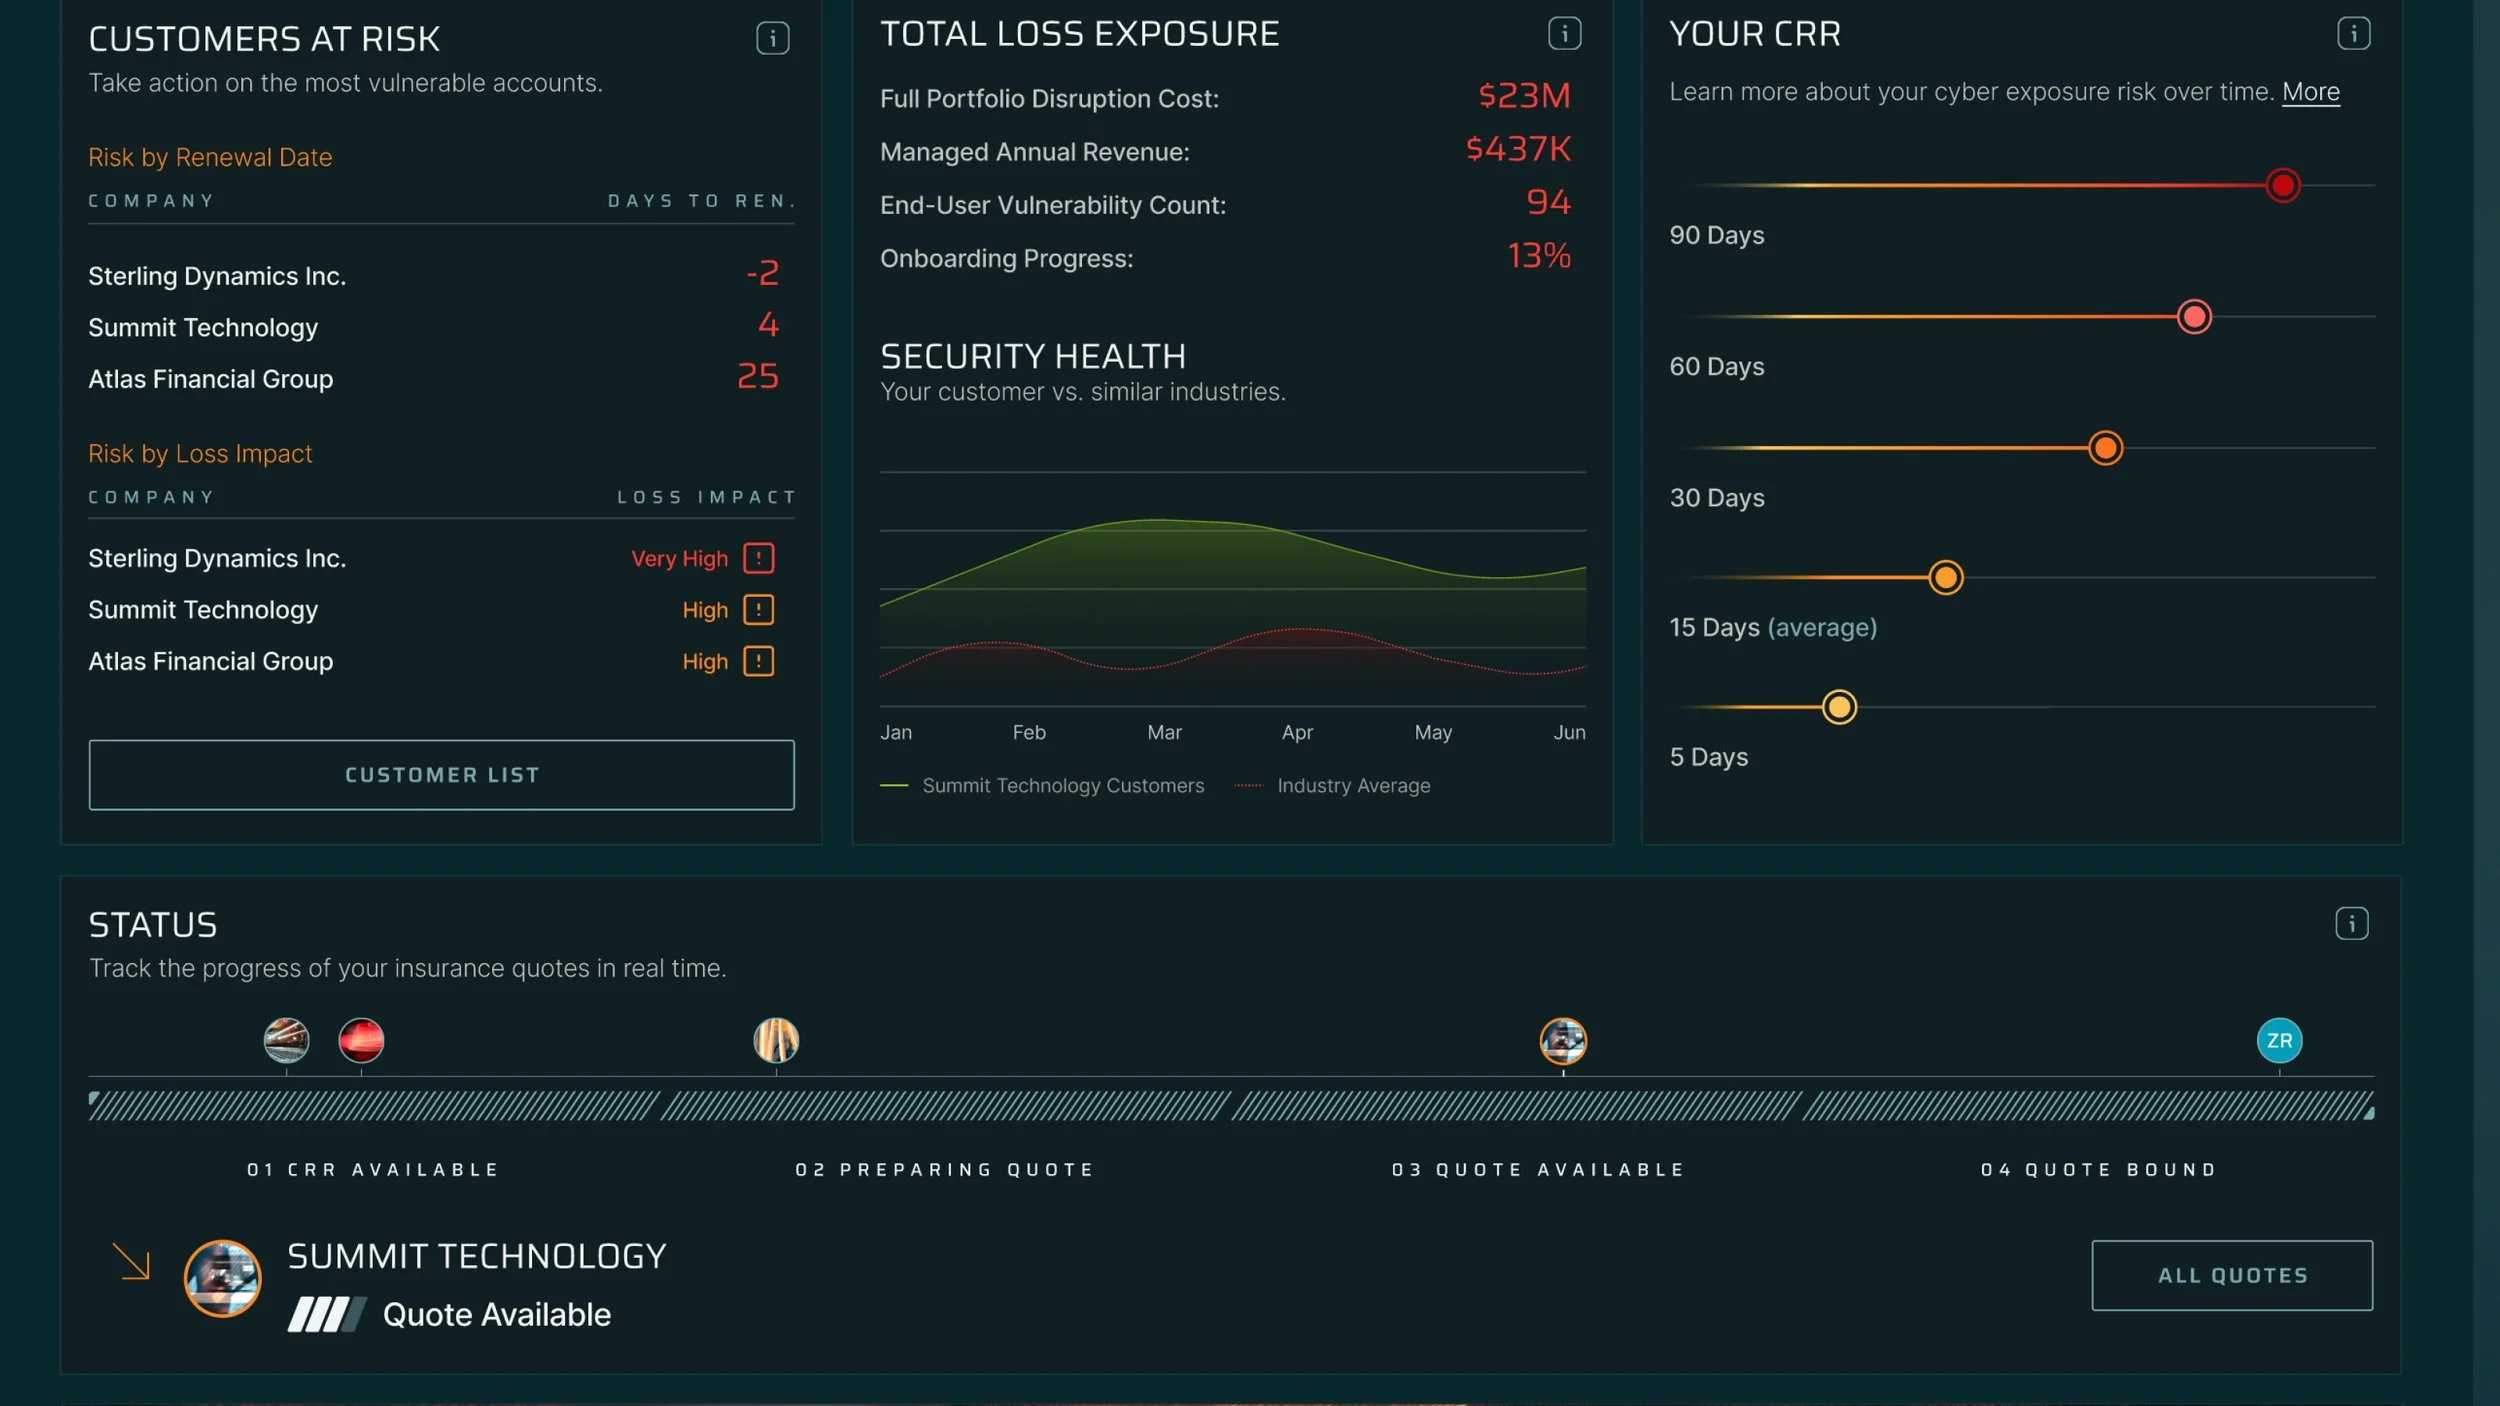
Task: Click Sterling Dynamics Very High alert icon
Action: (x=758, y=558)
